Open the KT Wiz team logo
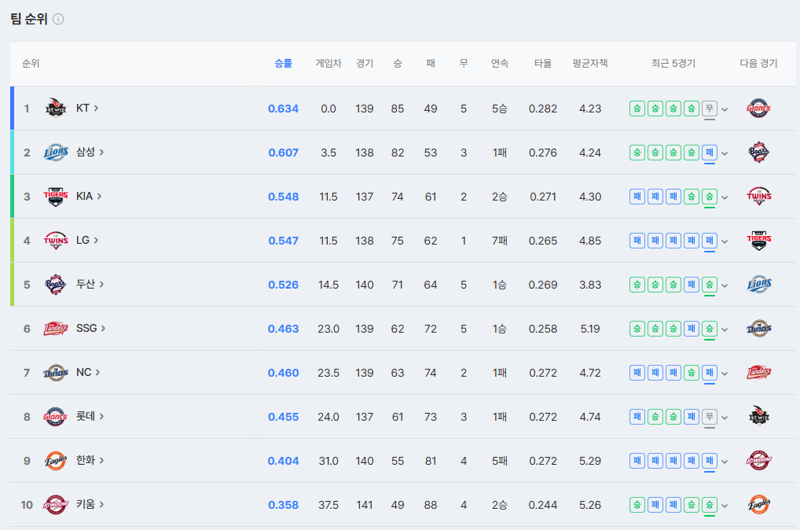 tap(56, 108)
